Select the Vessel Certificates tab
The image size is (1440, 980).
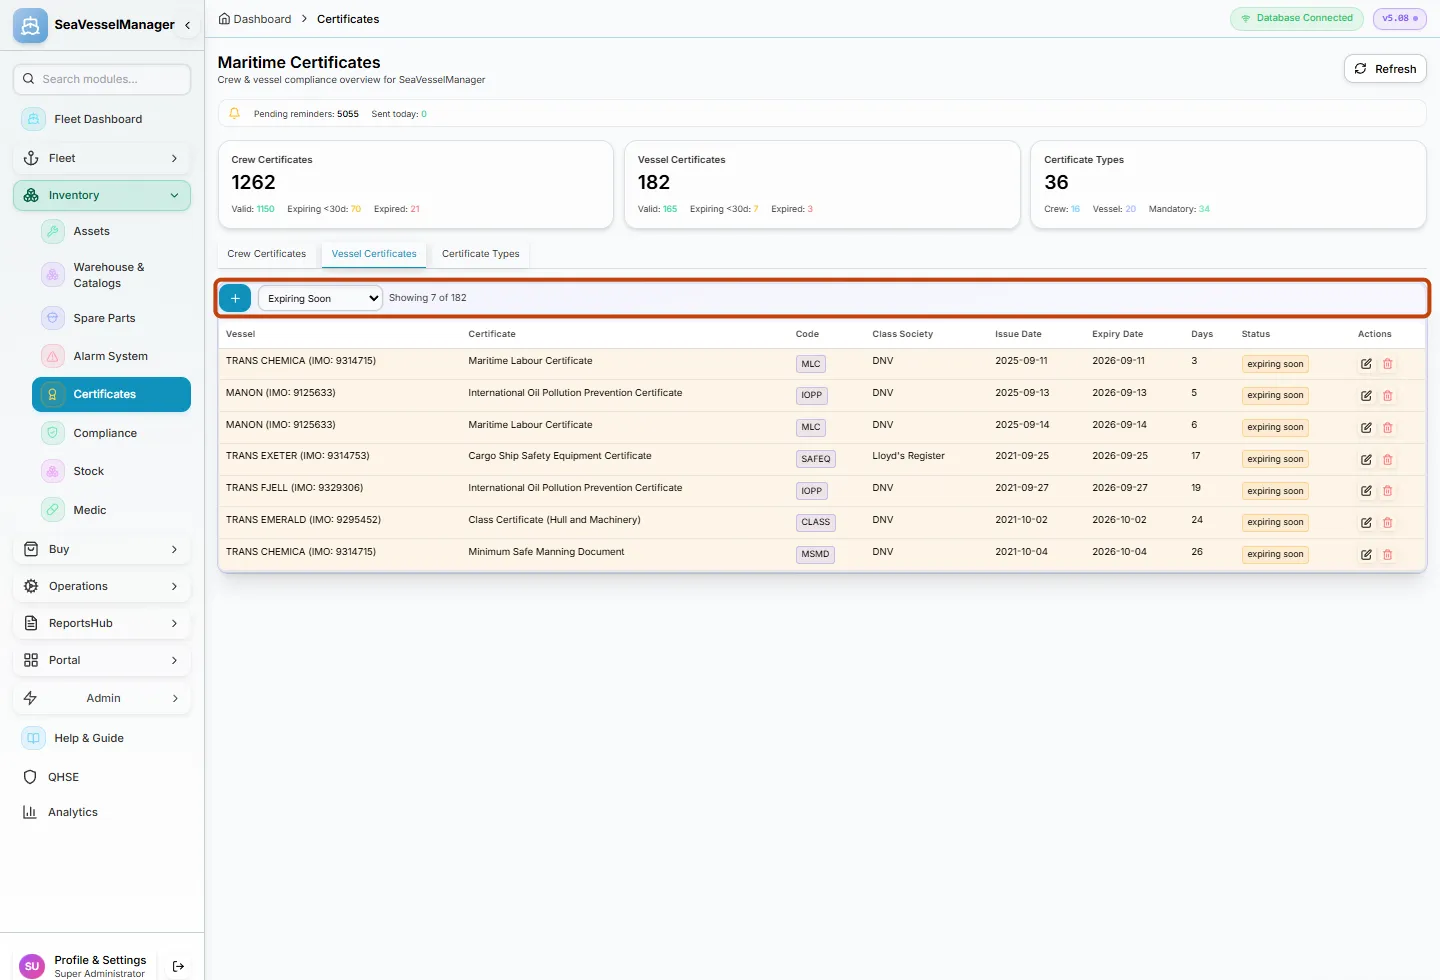[x=374, y=254]
